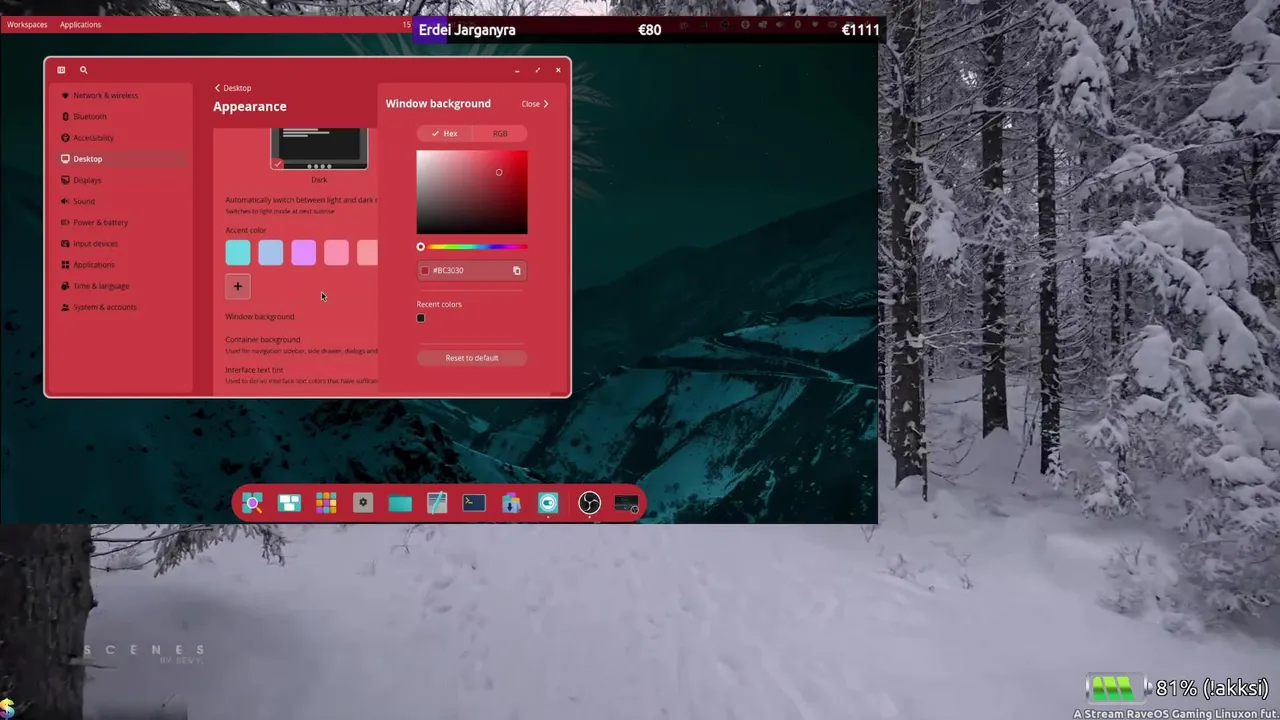Open the app library grid dock icon

(326, 503)
